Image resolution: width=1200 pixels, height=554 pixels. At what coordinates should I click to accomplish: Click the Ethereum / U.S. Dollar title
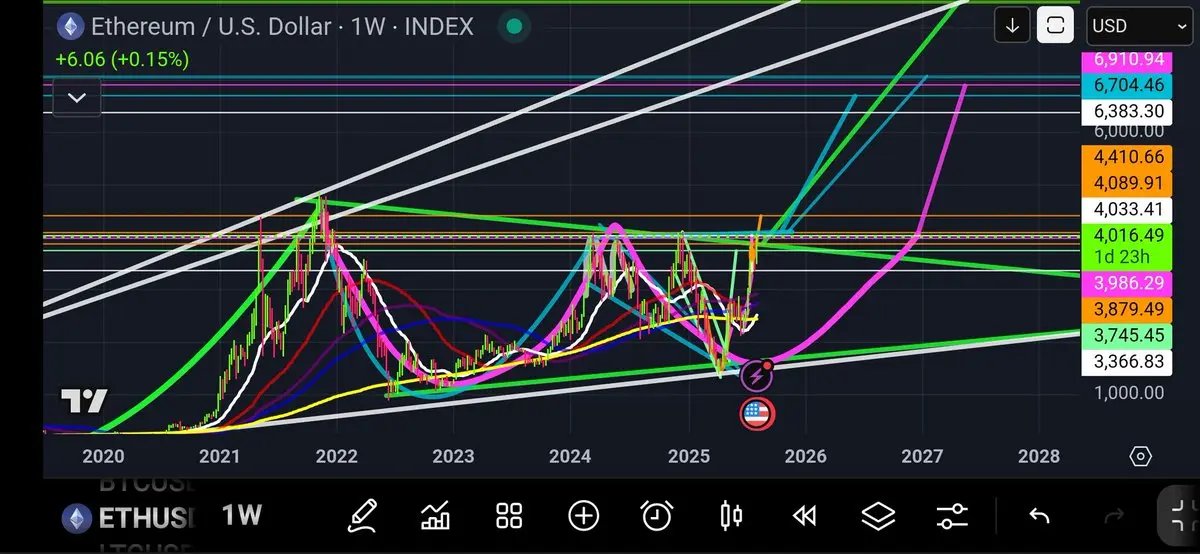click(x=211, y=26)
